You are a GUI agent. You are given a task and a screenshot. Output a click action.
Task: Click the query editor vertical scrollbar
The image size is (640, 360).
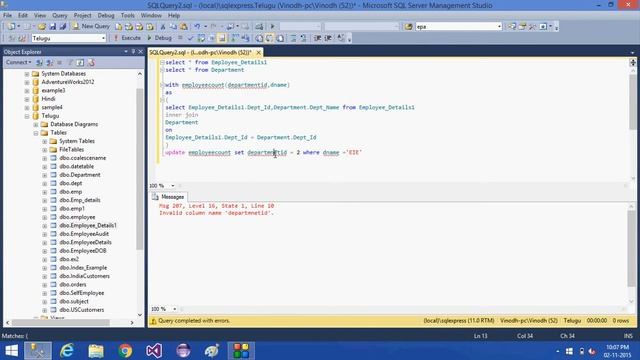pos(633,102)
